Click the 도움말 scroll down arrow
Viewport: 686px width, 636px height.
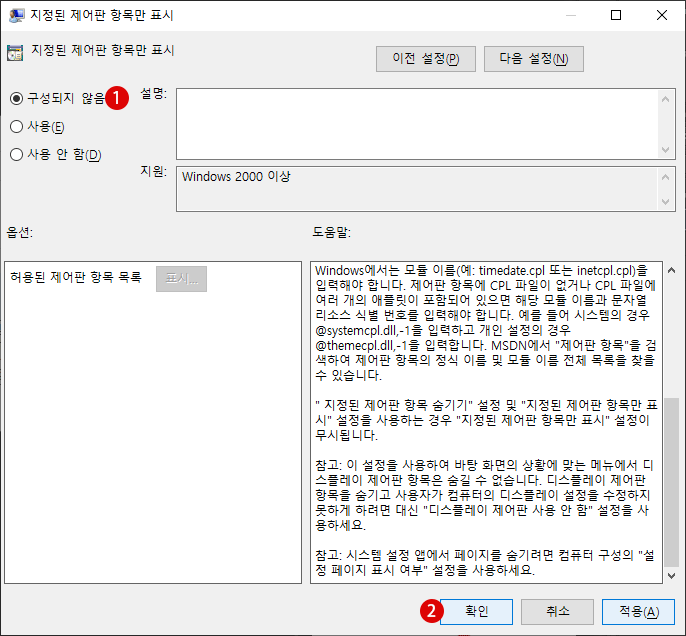coord(672,576)
